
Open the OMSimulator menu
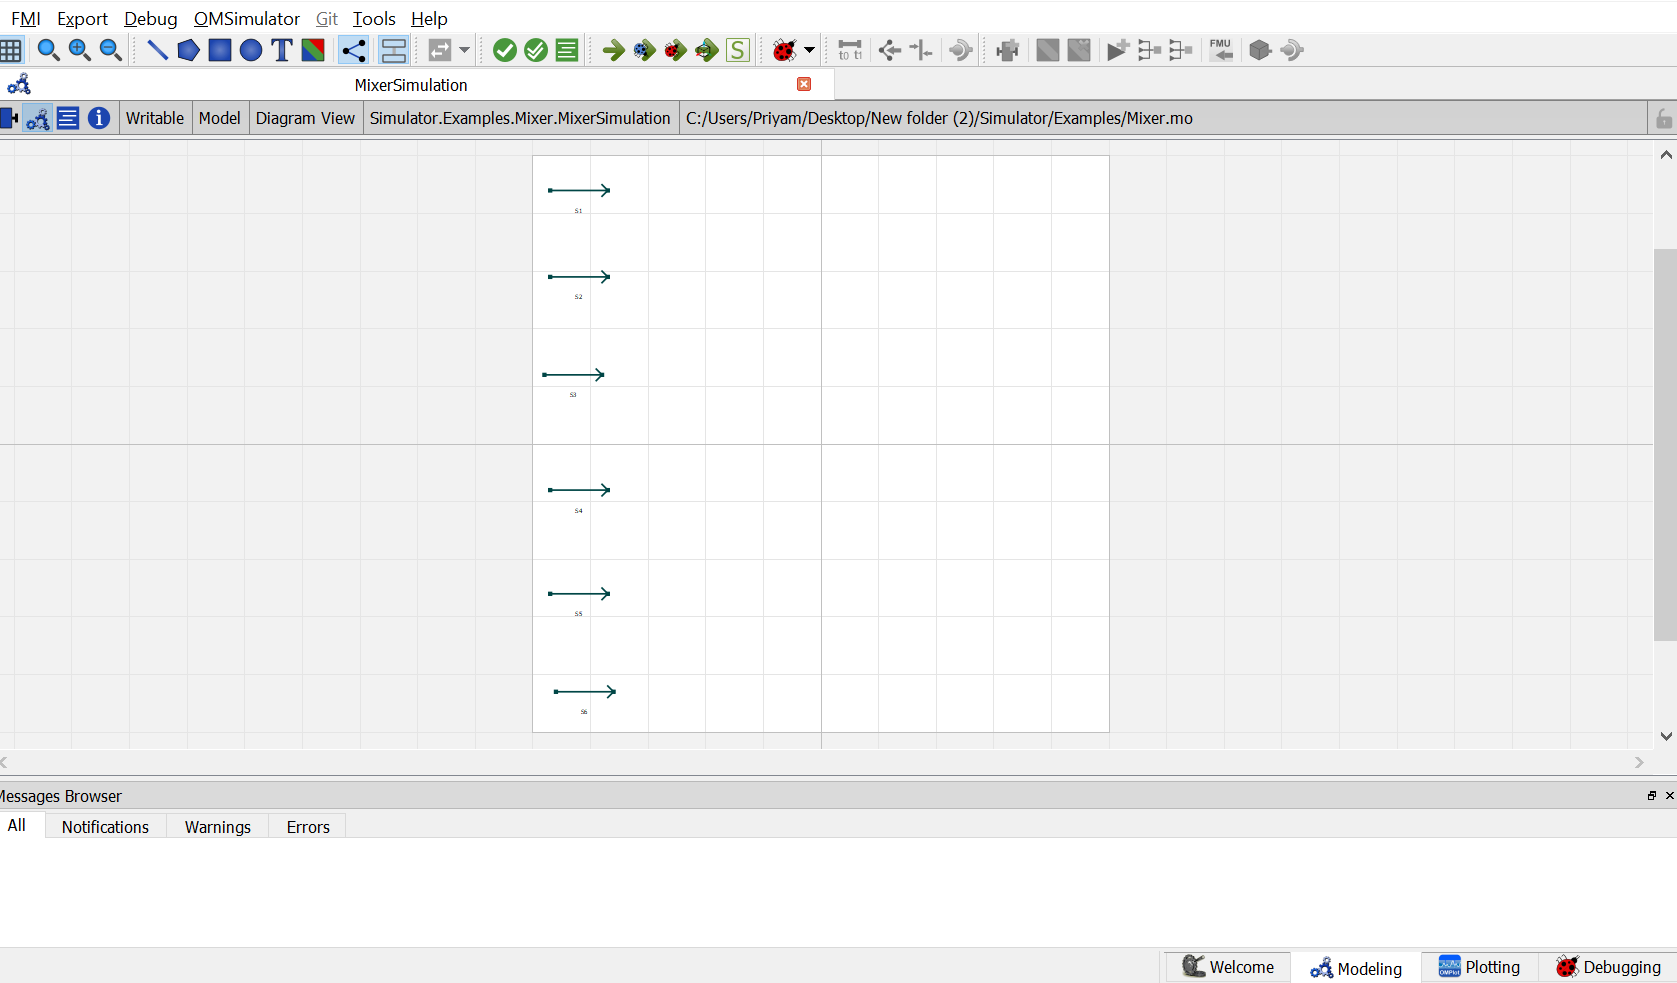point(247,18)
